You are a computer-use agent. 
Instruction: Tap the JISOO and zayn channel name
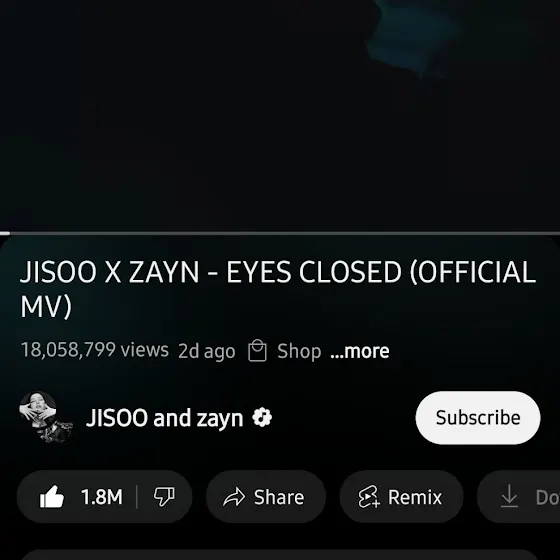[164, 418]
